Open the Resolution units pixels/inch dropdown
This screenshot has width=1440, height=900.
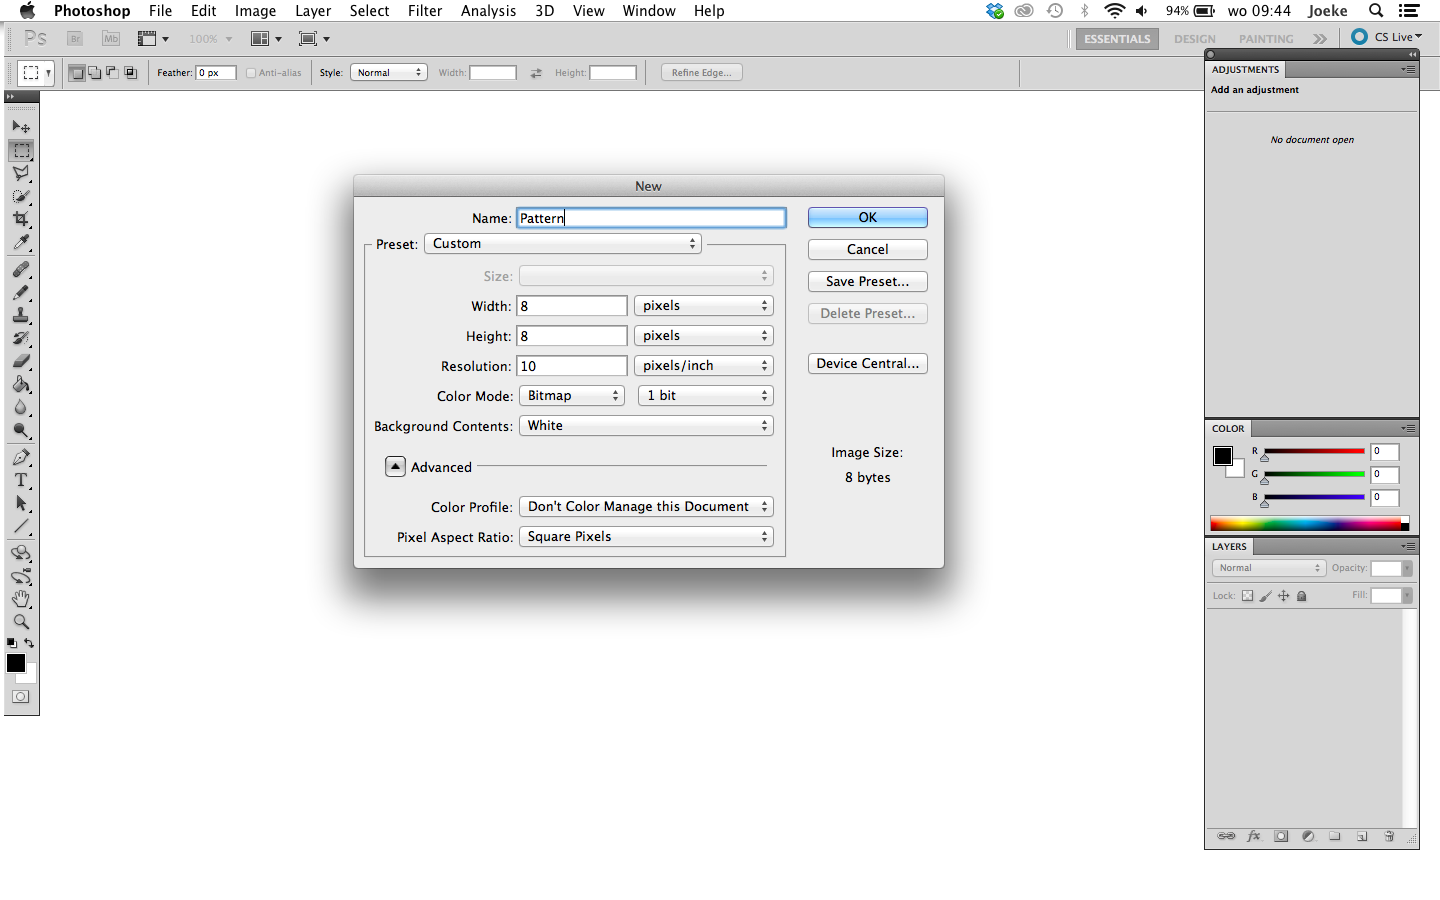click(x=704, y=366)
